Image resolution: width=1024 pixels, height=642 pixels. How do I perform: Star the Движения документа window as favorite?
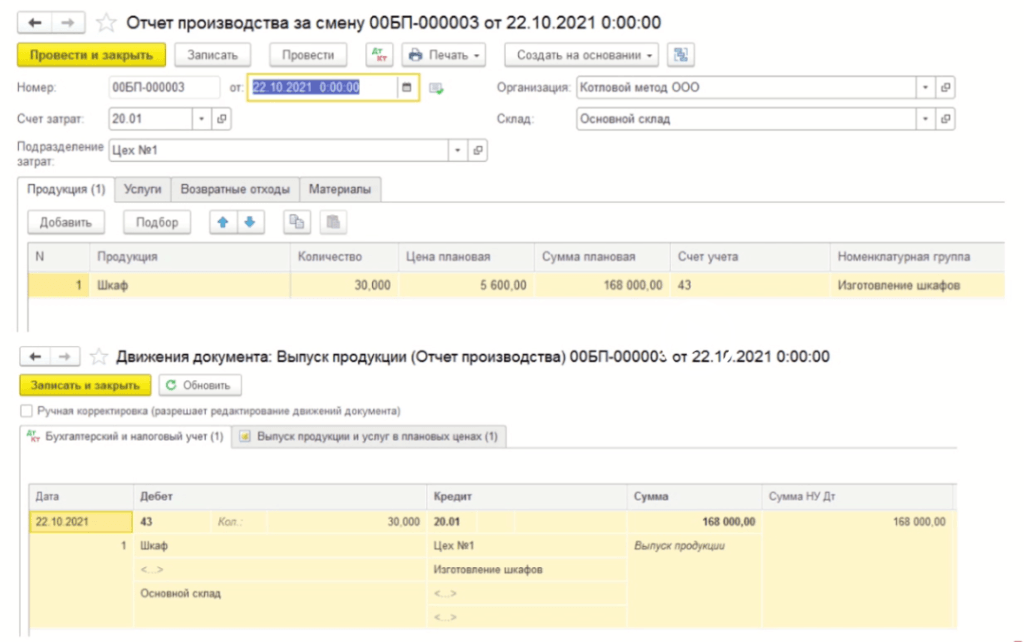coord(99,356)
